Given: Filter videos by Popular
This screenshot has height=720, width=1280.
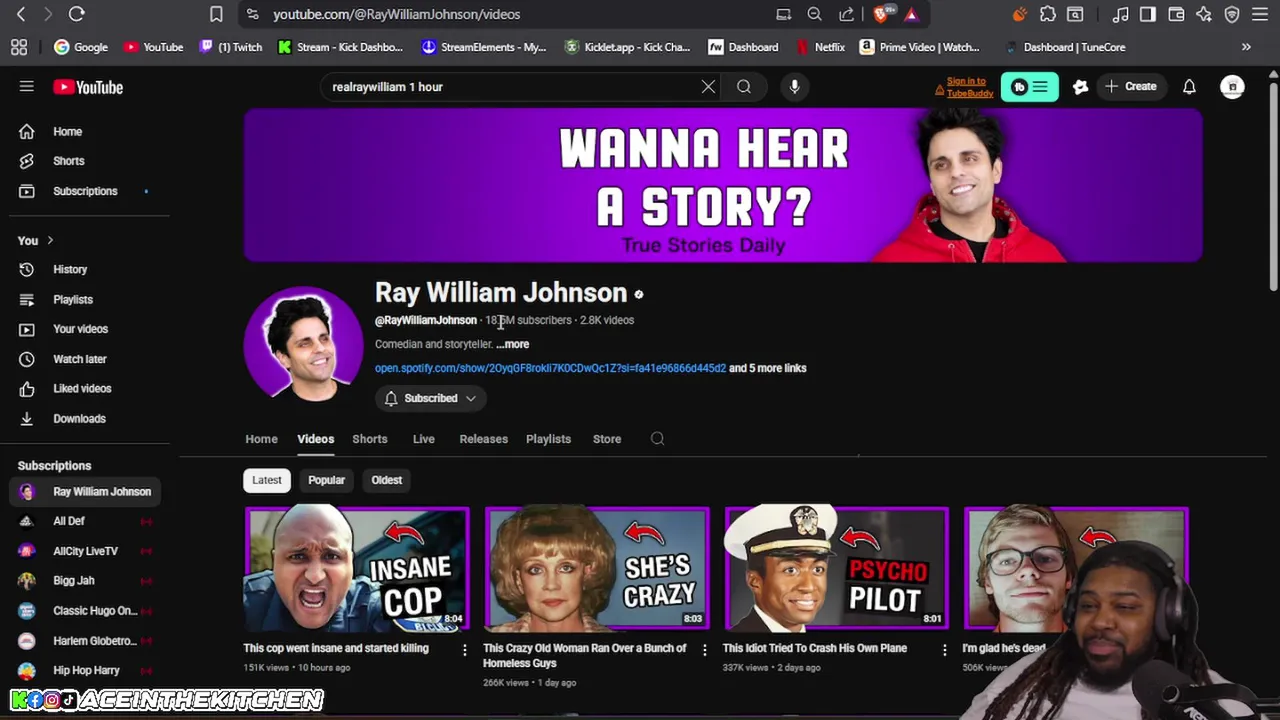Looking at the screenshot, I should pyautogui.click(x=326, y=480).
